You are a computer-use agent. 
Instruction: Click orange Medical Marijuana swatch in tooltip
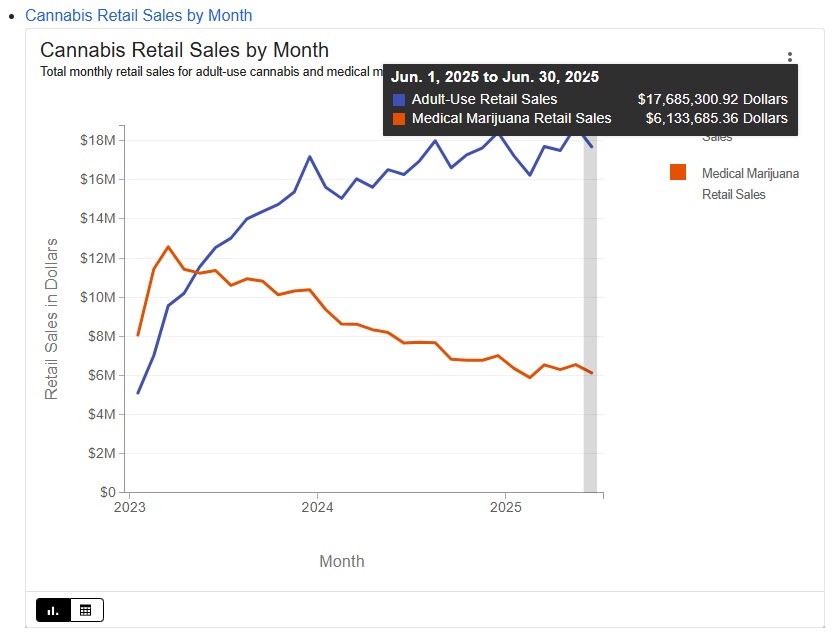pyautogui.click(x=399, y=118)
